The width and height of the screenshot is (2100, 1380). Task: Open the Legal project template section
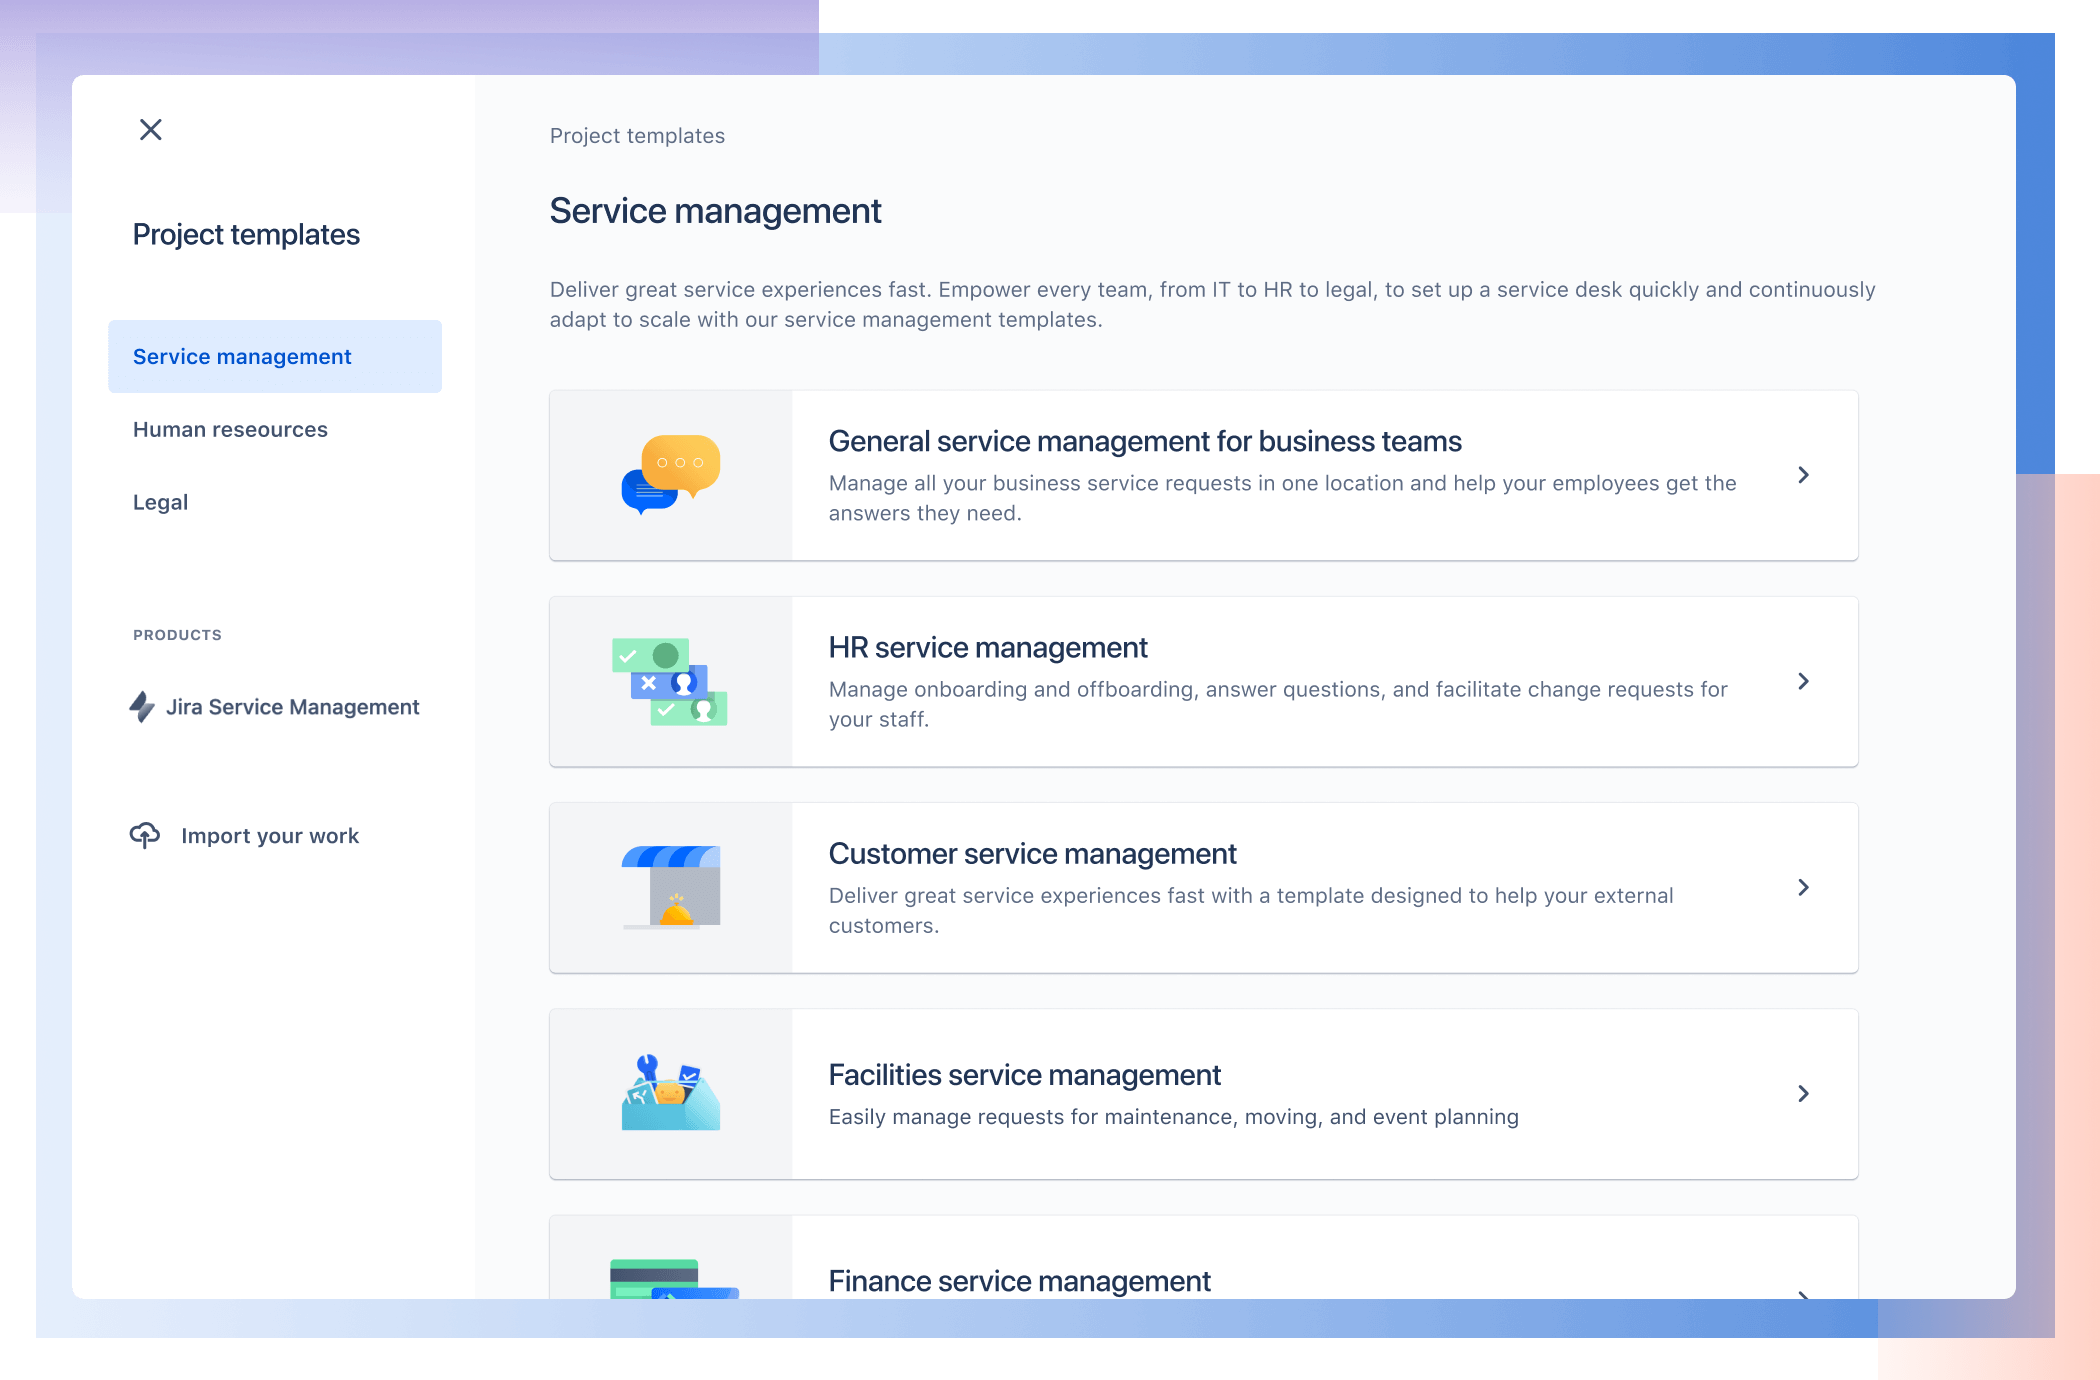159,502
